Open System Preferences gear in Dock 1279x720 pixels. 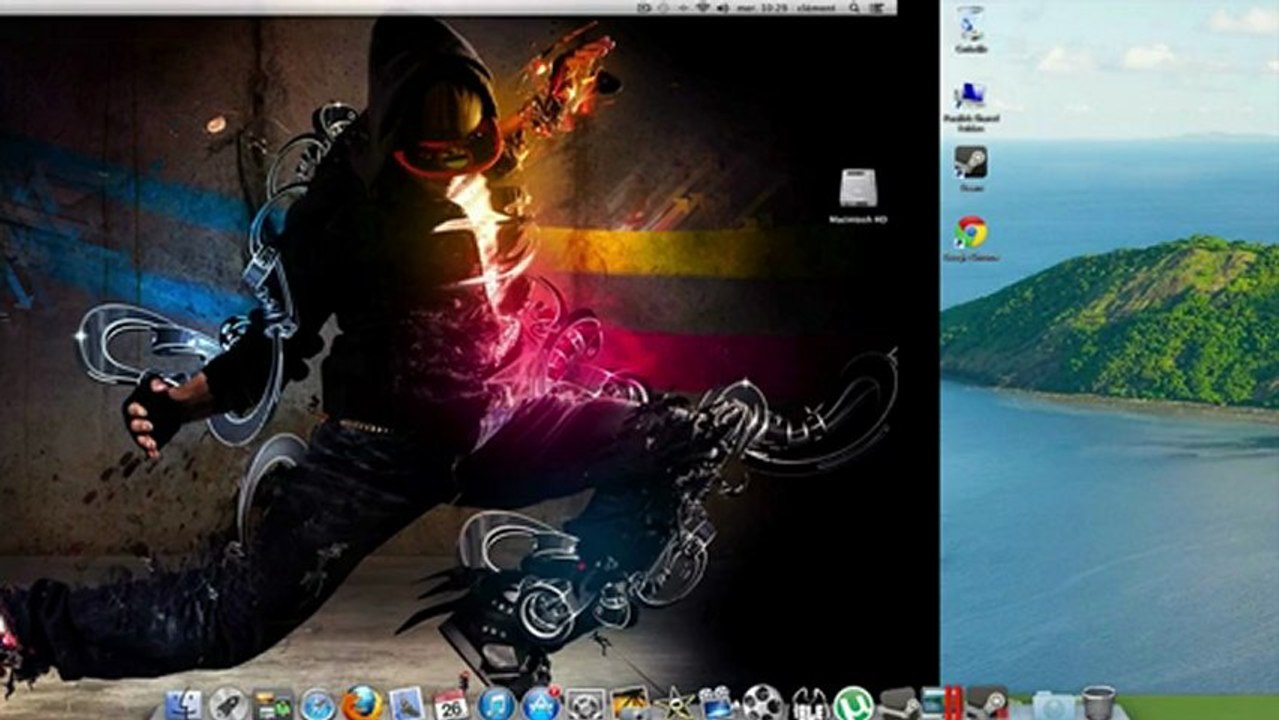[x=585, y=705]
